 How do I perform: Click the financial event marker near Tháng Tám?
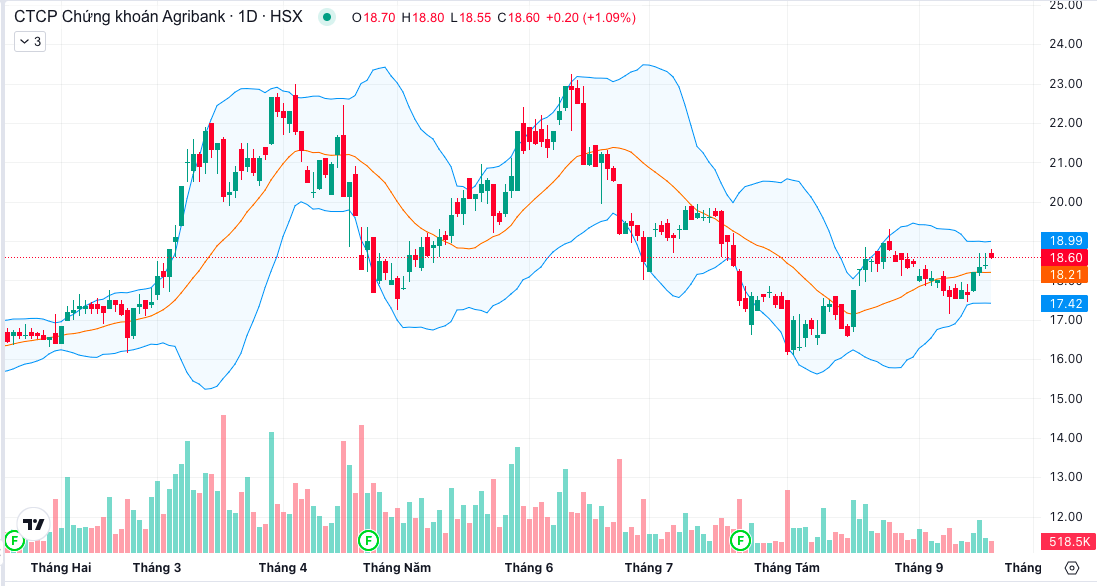click(x=741, y=541)
